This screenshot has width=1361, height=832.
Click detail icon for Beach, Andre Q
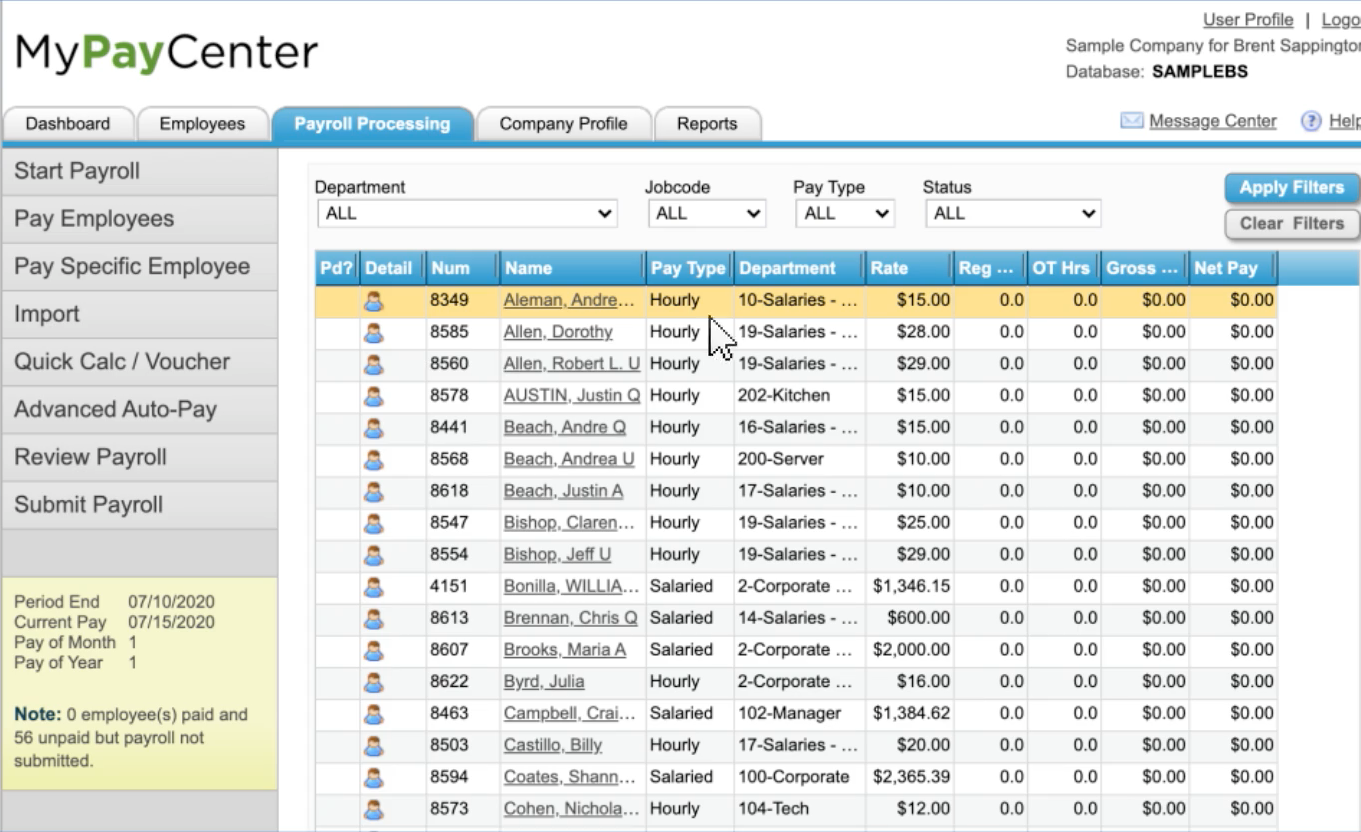coord(374,428)
